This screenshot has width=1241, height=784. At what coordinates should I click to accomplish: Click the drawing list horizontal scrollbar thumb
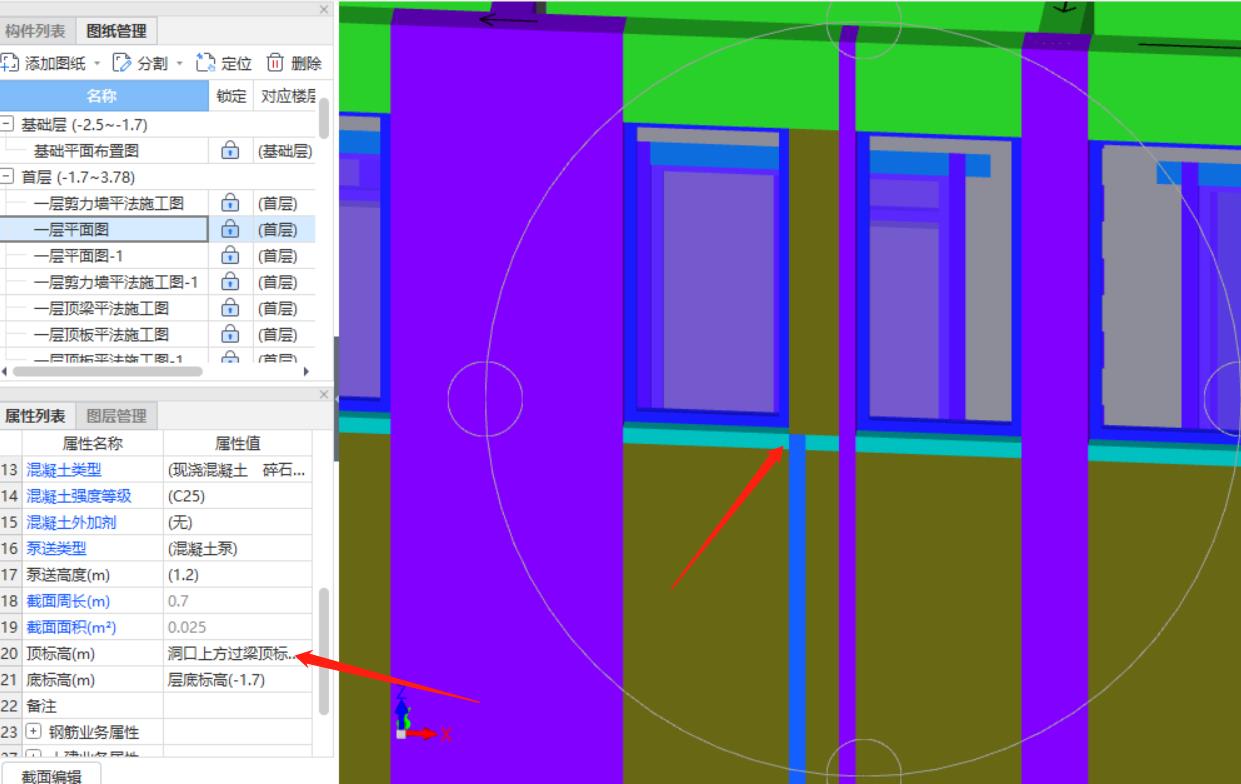click(x=107, y=371)
